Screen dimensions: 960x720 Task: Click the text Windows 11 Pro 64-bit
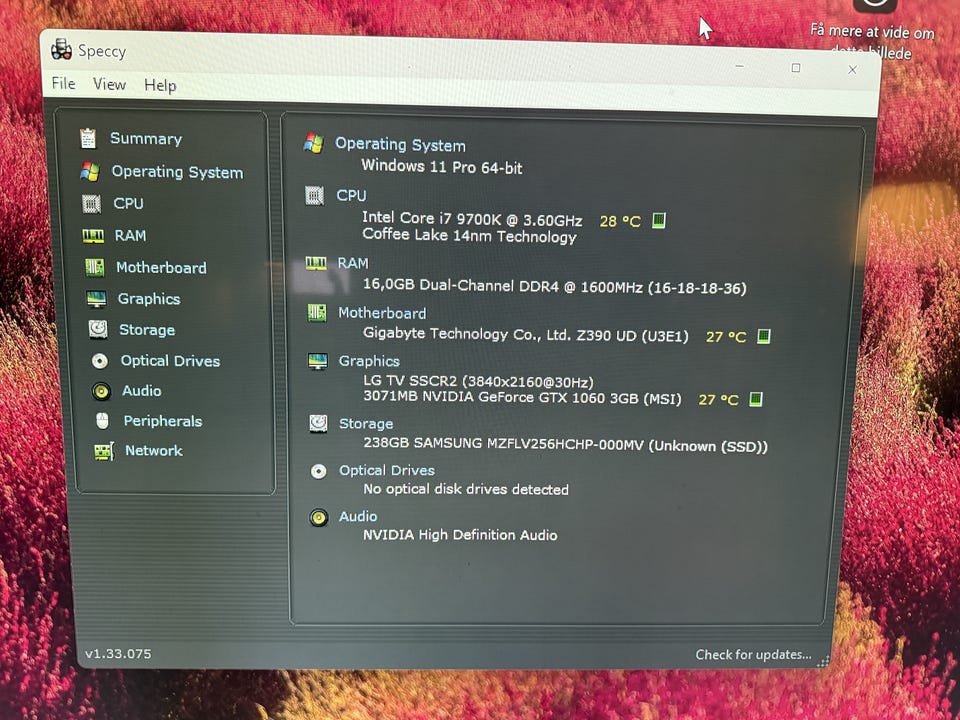pyautogui.click(x=441, y=167)
